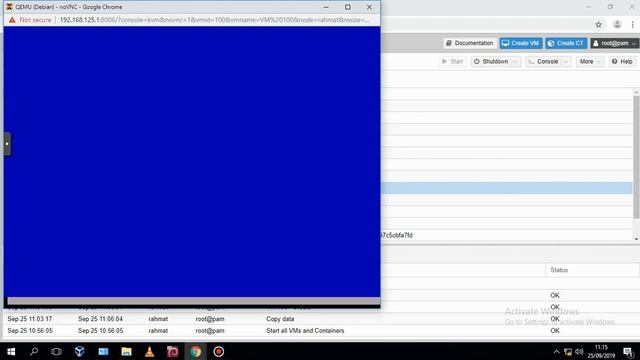640x360 pixels.
Task: Open the Chrome profile avatar icon
Action: [x=617, y=24]
